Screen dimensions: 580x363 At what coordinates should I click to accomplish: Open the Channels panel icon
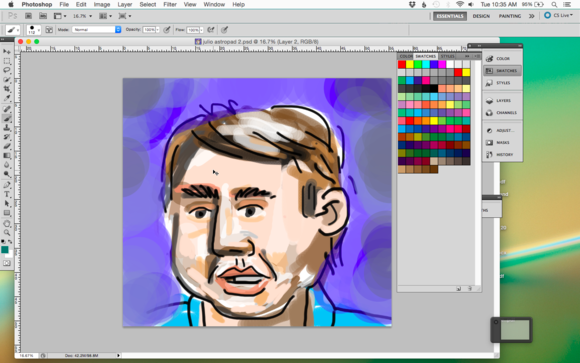pyautogui.click(x=502, y=112)
